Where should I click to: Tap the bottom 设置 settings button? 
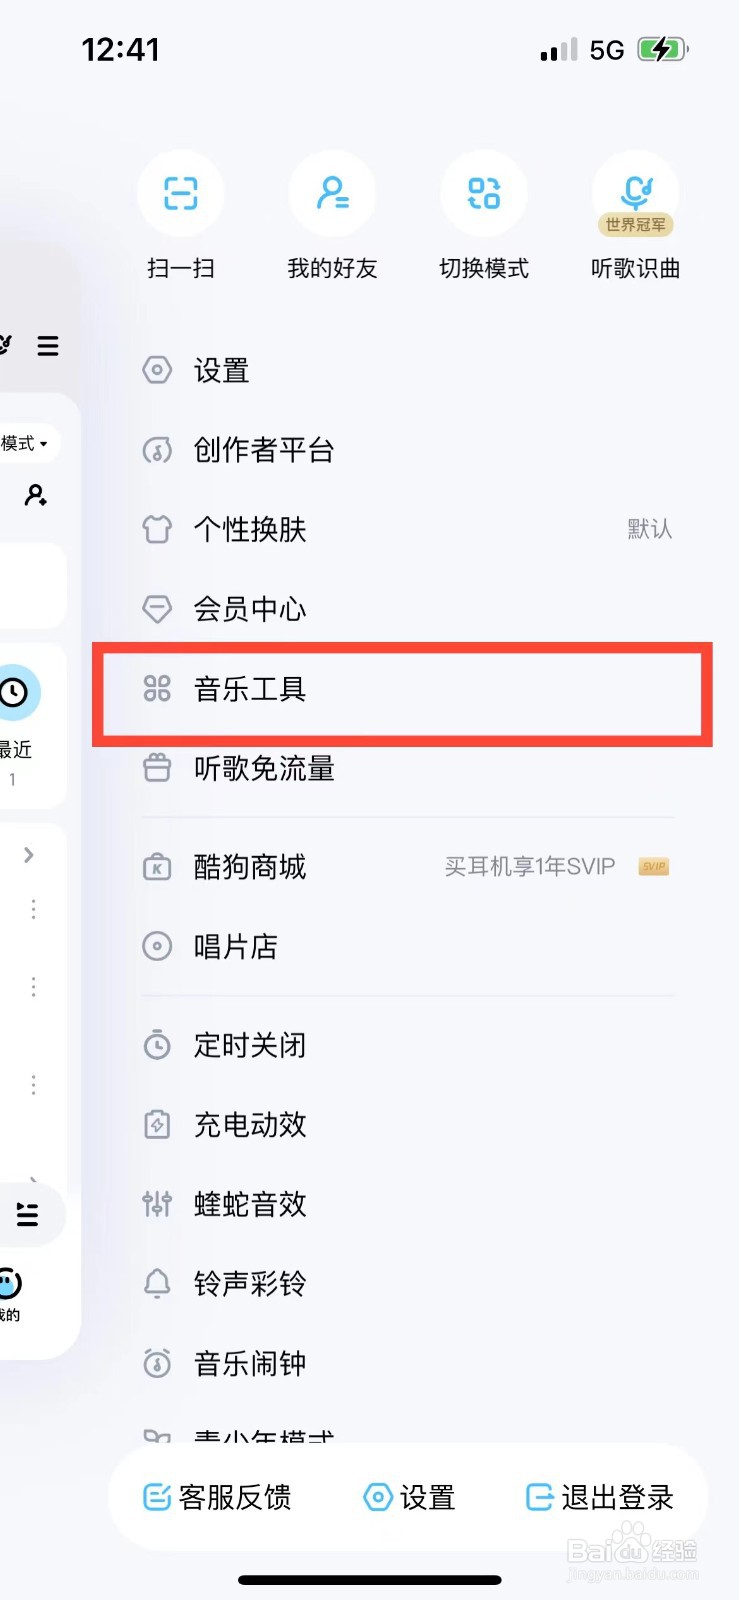pyautogui.click(x=410, y=1497)
